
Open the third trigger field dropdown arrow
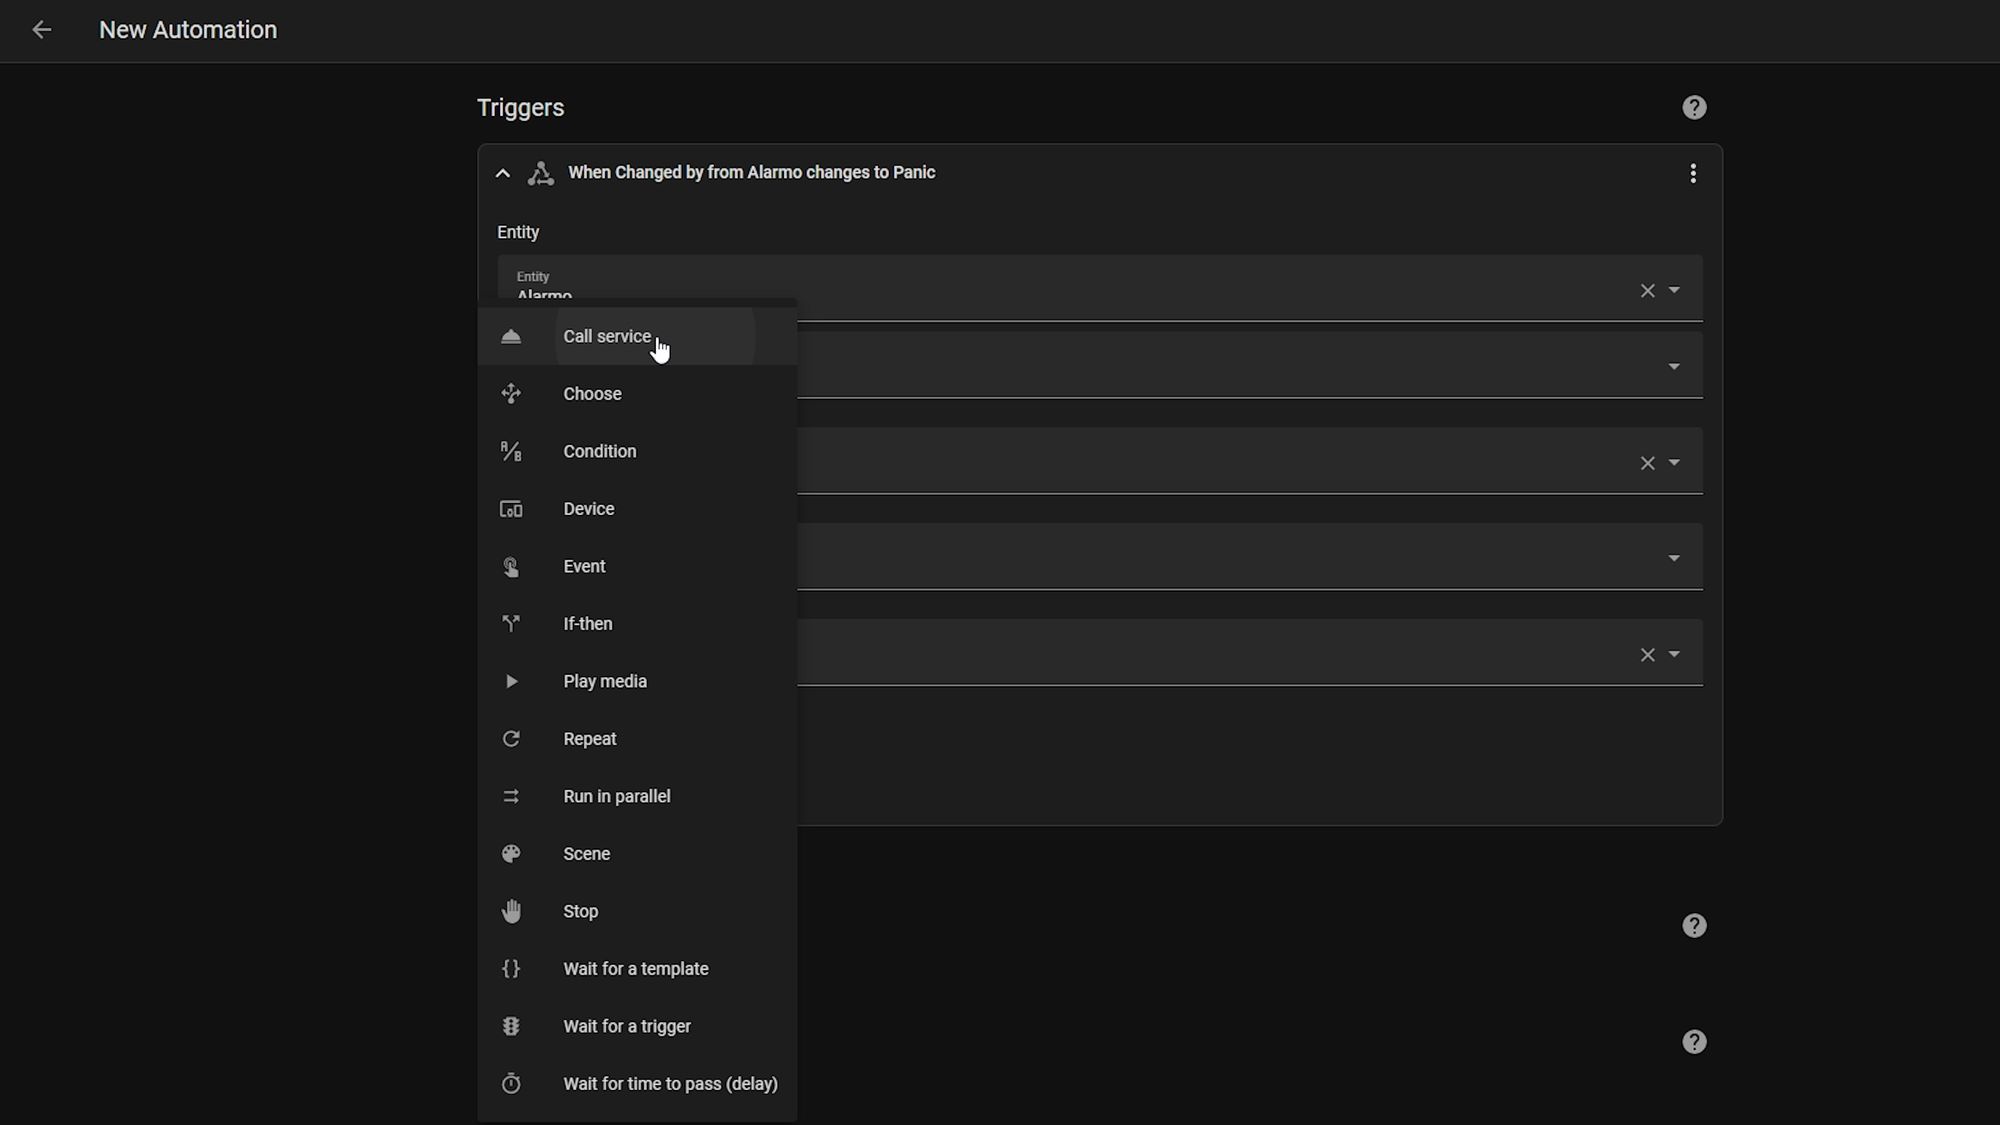pos(1674,462)
